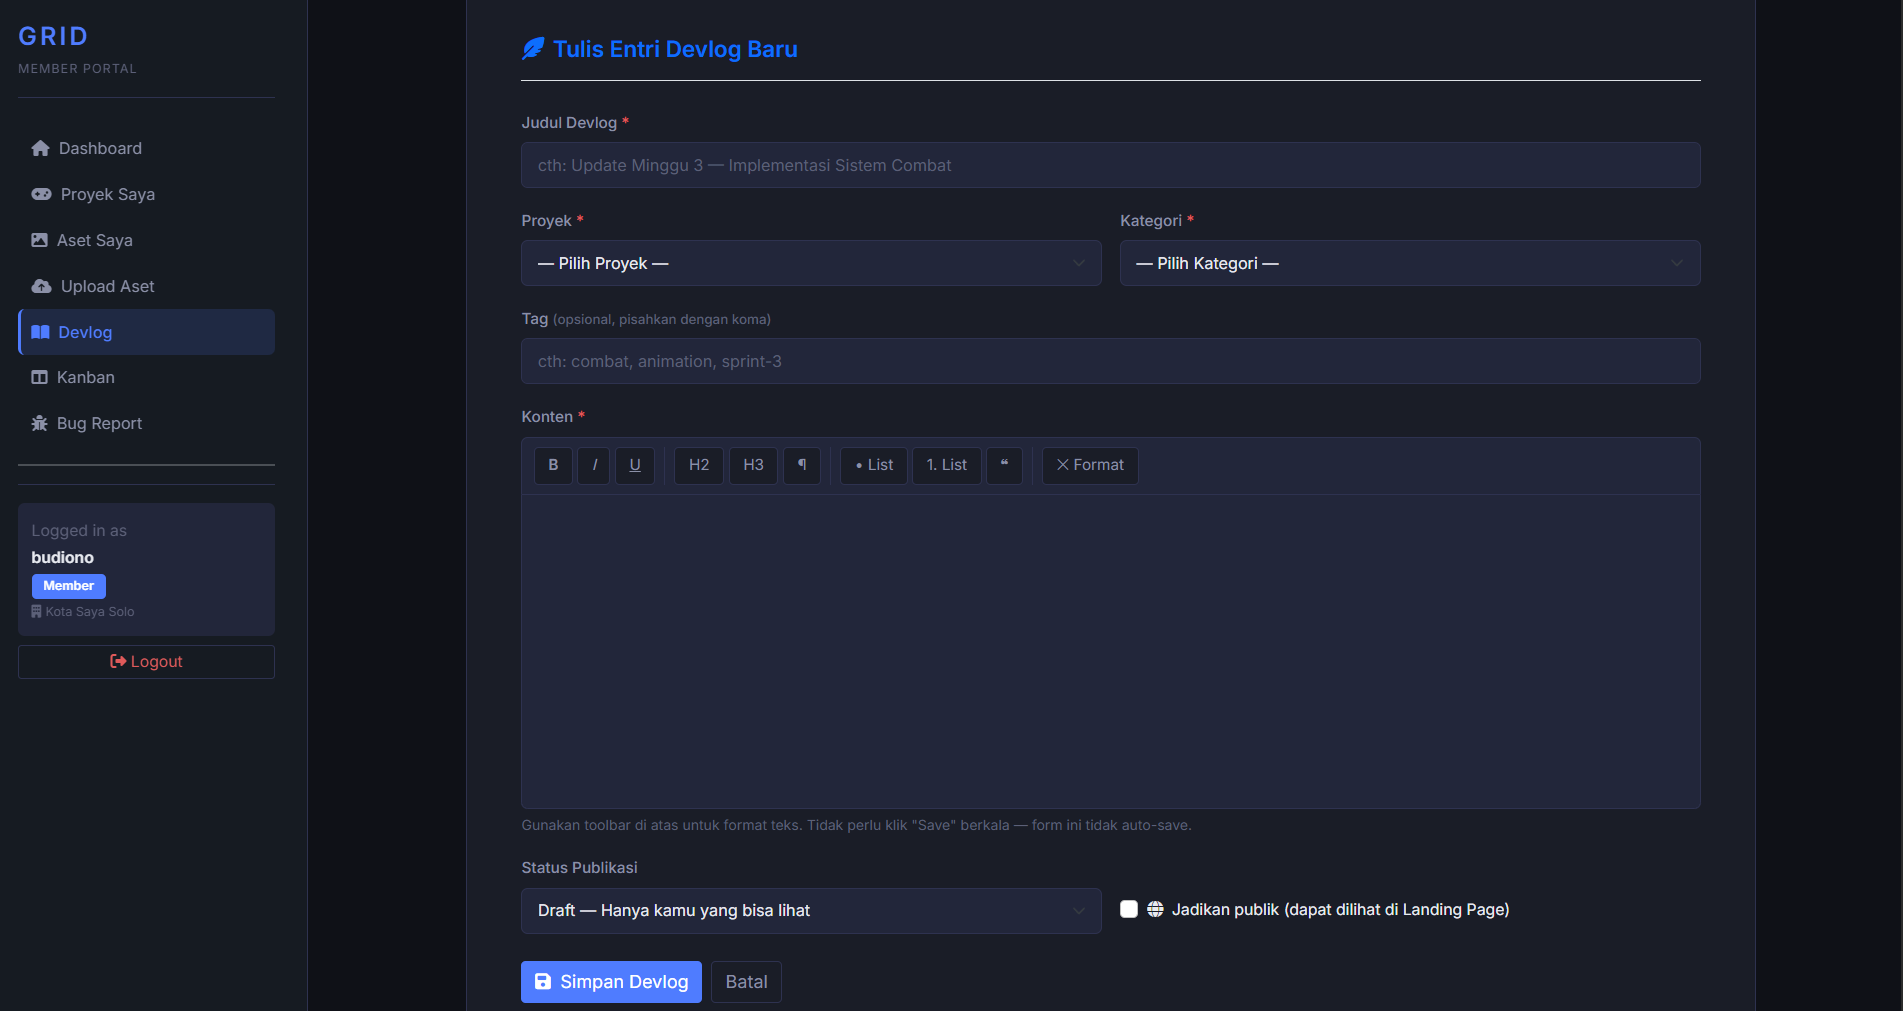This screenshot has height=1011, width=1903.
Task: Click the feather icon in page heading
Action: [533, 49]
